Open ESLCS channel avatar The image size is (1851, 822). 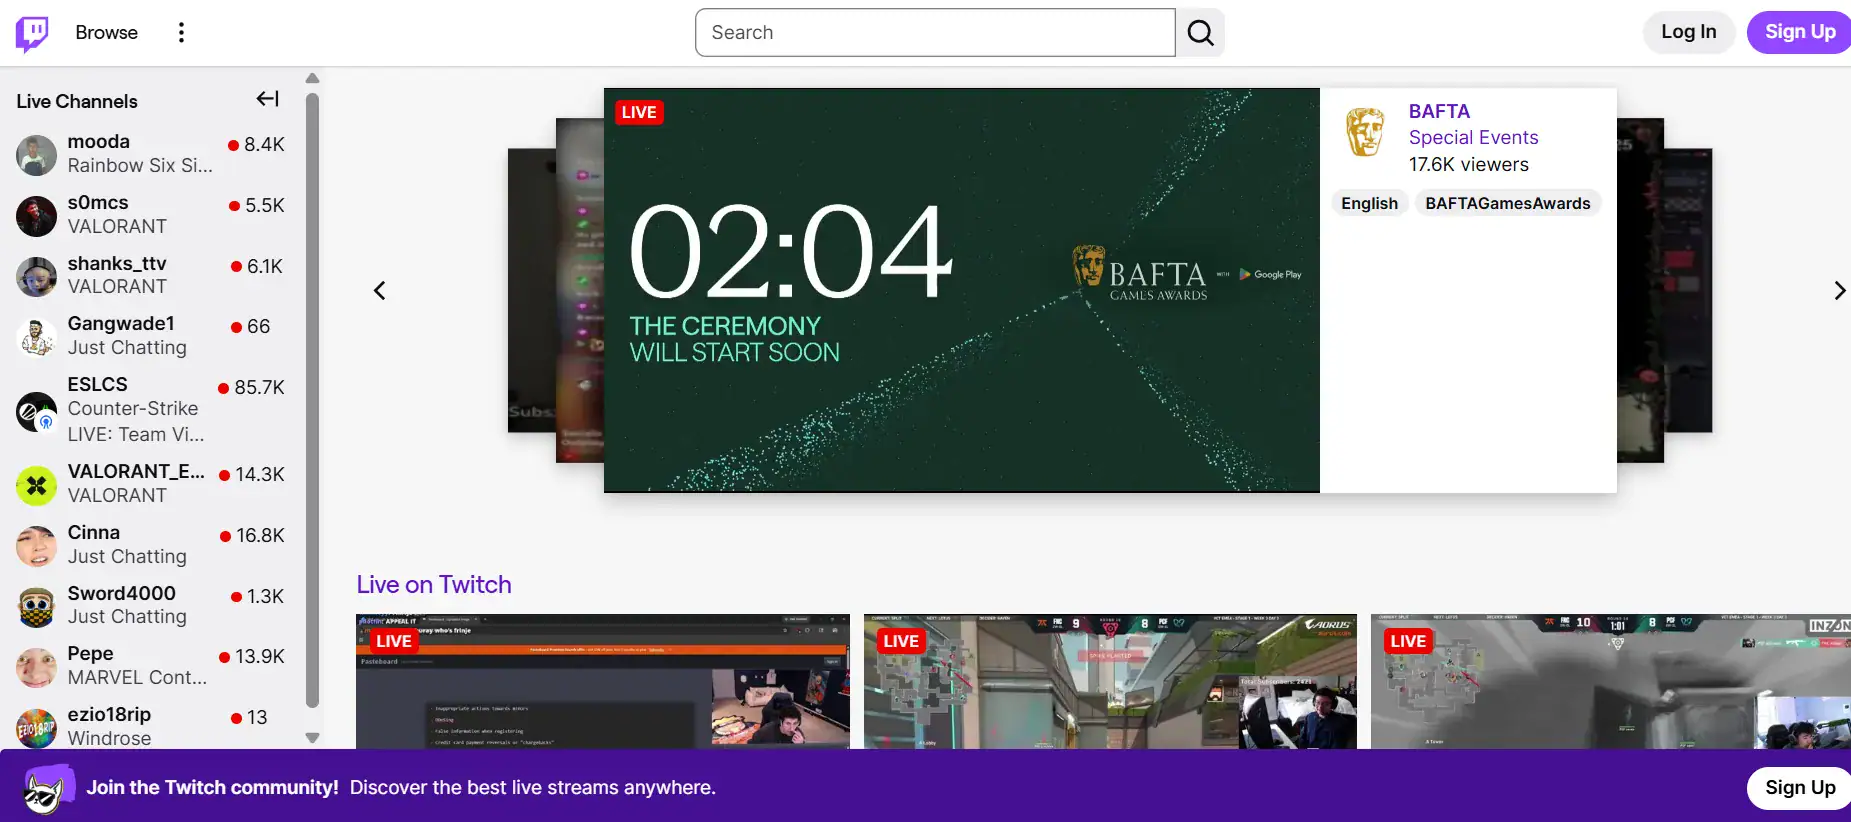[36, 411]
